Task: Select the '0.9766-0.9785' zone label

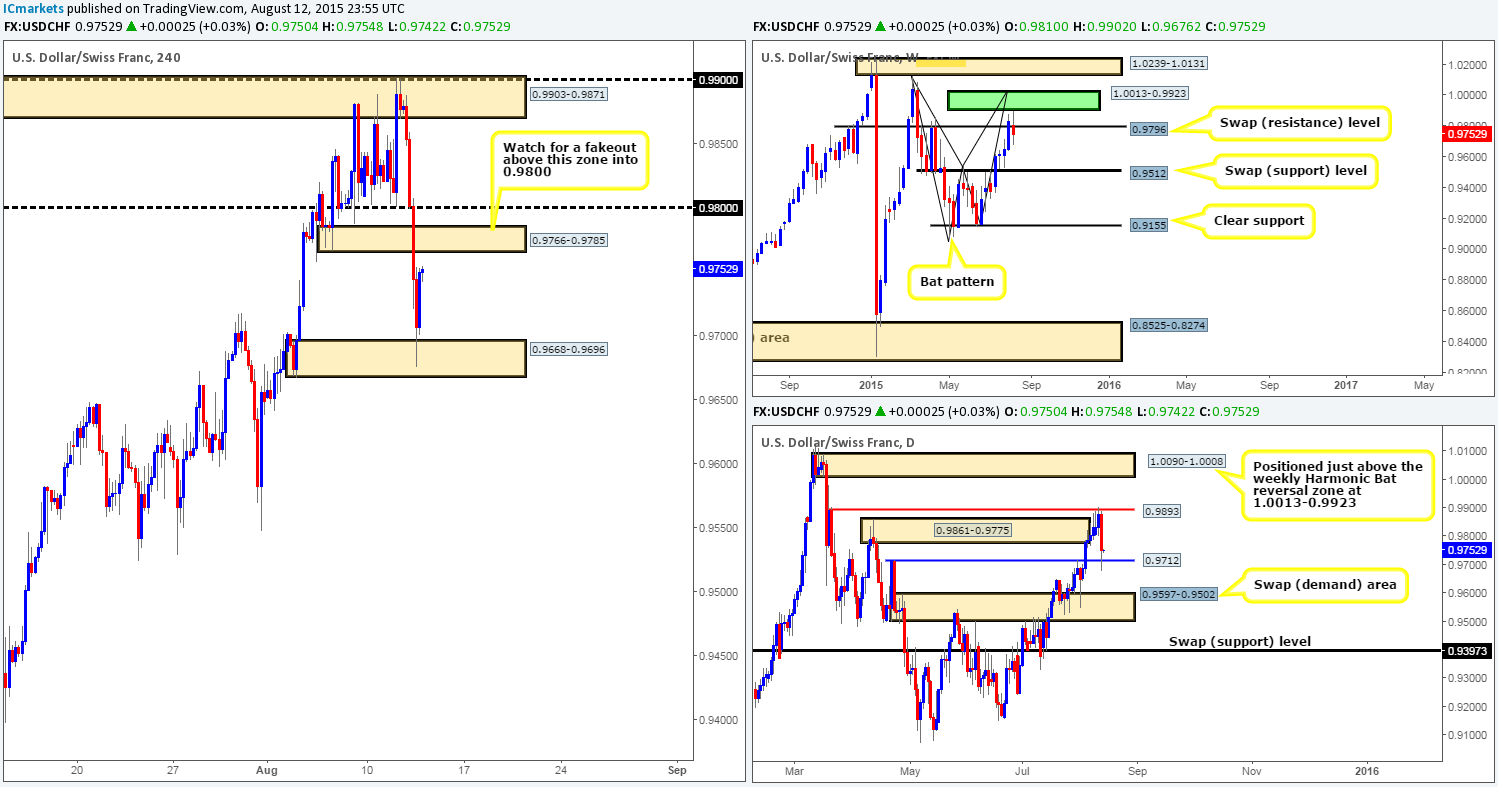Action: click(x=569, y=241)
